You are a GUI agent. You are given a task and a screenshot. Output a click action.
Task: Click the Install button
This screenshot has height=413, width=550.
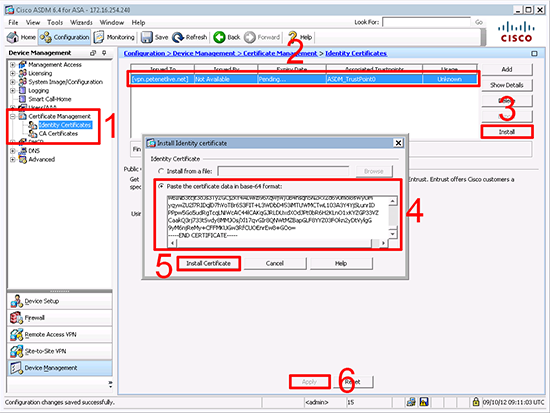[507, 132]
